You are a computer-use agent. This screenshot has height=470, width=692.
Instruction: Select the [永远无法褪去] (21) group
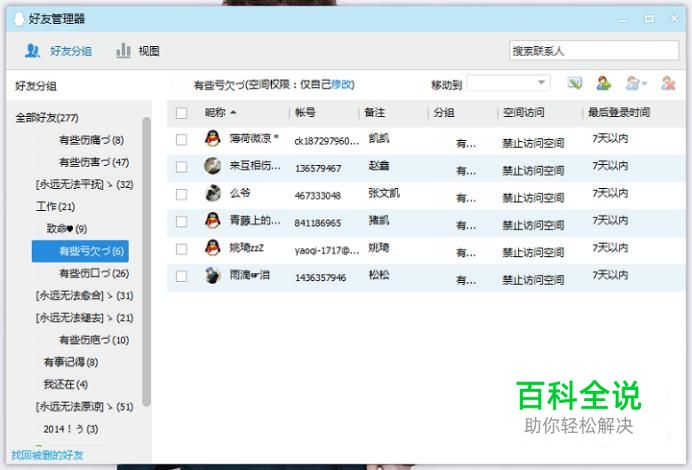click(x=84, y=317)
